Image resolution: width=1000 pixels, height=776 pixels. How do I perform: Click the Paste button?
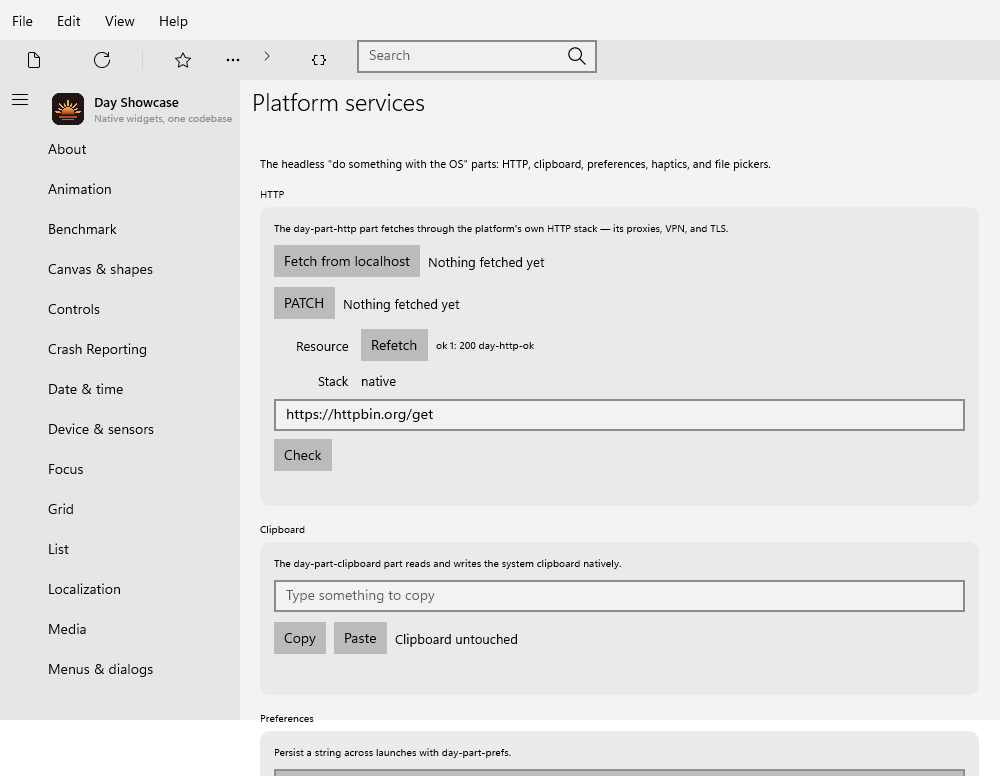(x=360, y=638)
